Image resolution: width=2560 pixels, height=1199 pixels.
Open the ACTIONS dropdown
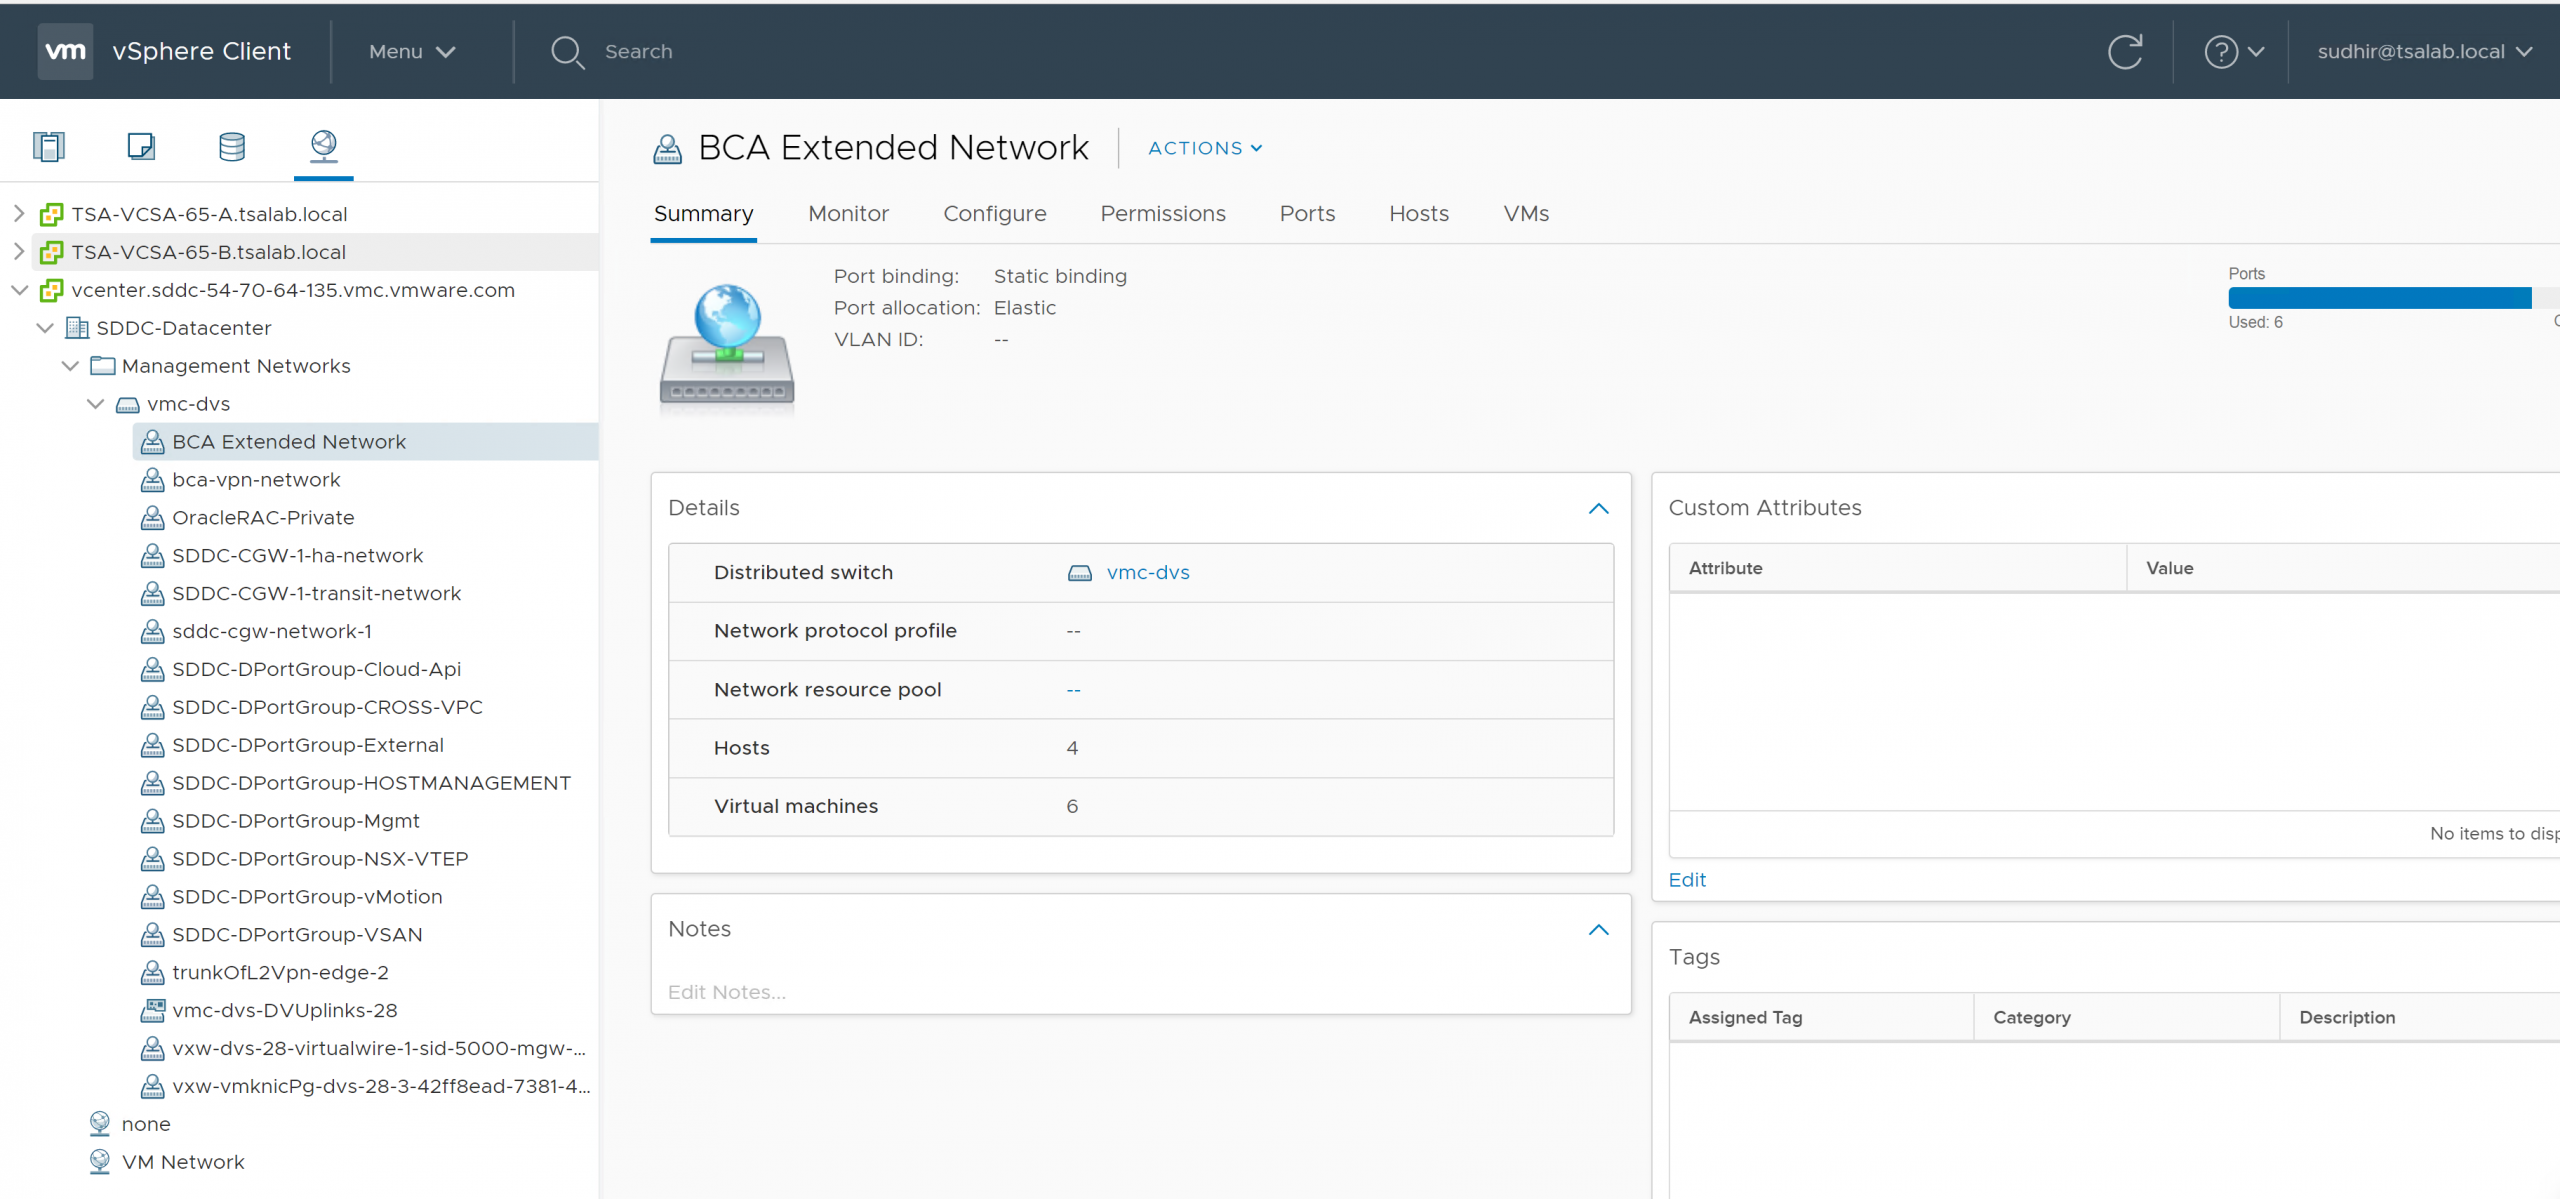(1204, 148)
